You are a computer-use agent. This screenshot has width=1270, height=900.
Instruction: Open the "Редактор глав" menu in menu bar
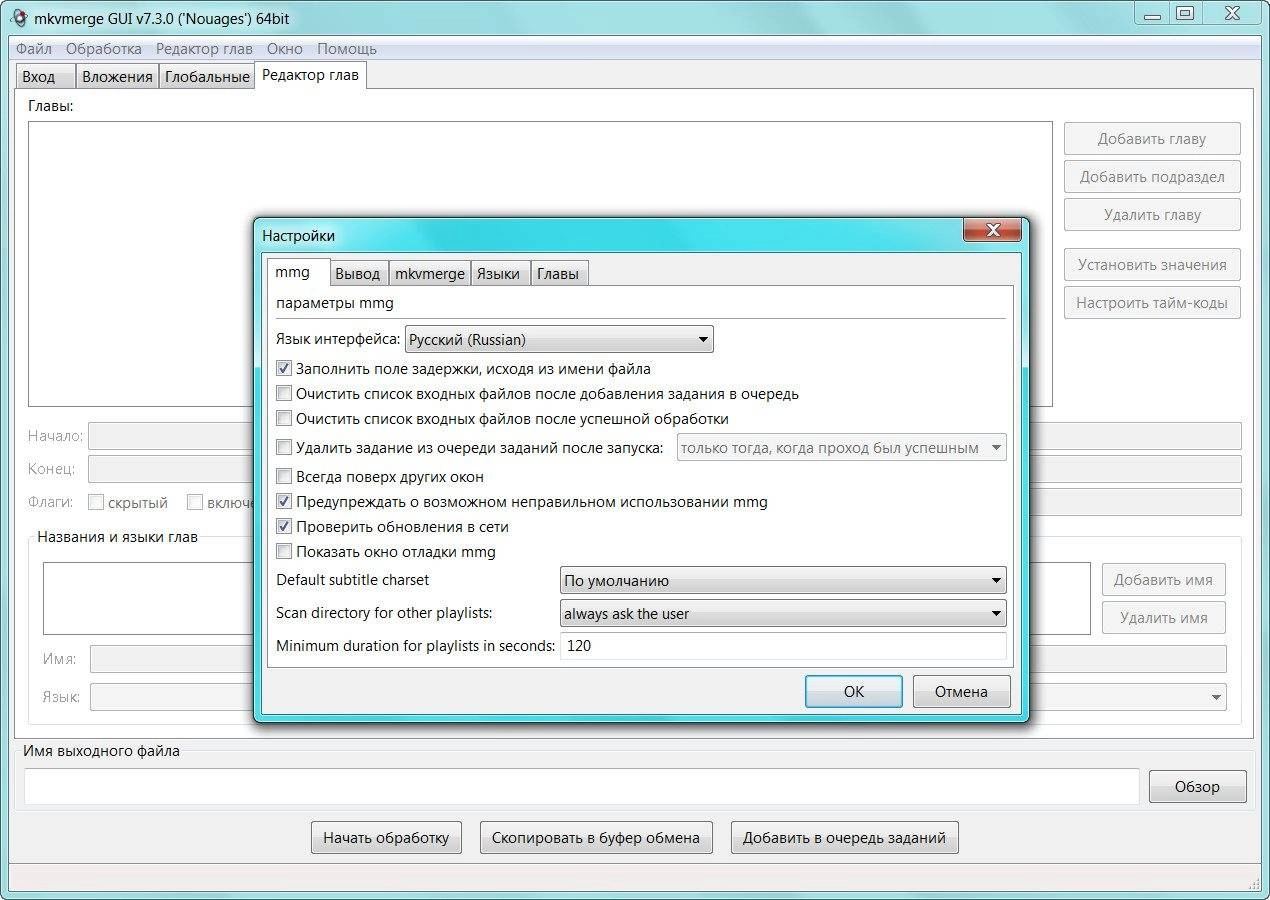click(204, 48)
